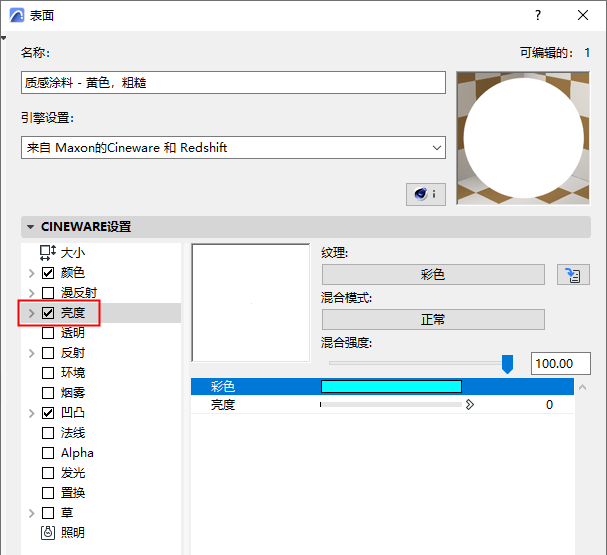The width and height of the screenshot is (607, 555).
Task: Click the load texture settings icon
Action: [573, 275]
